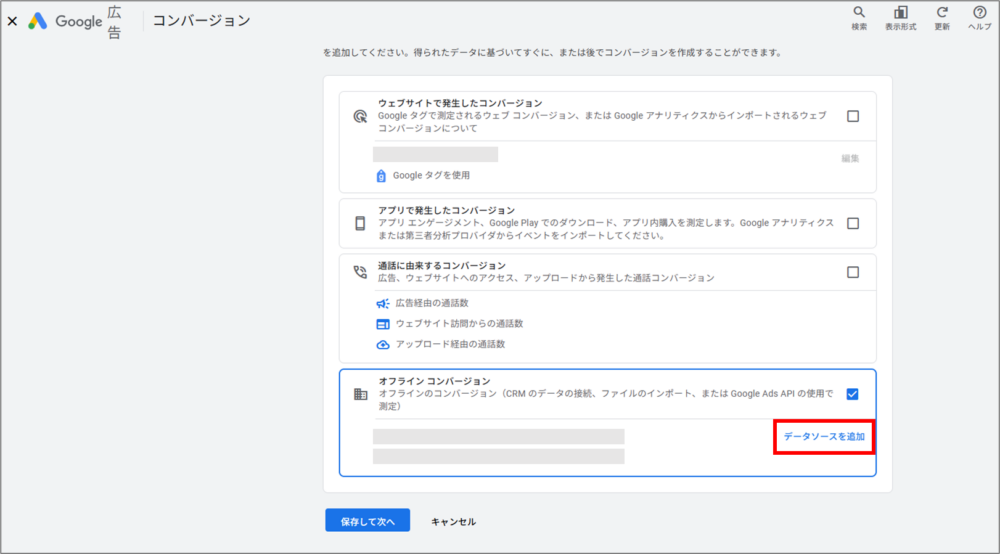Image resolution: width=1000 pixels, height=554 pixels.
Task: Click the Google Ads logo
Action: [38, 21]
